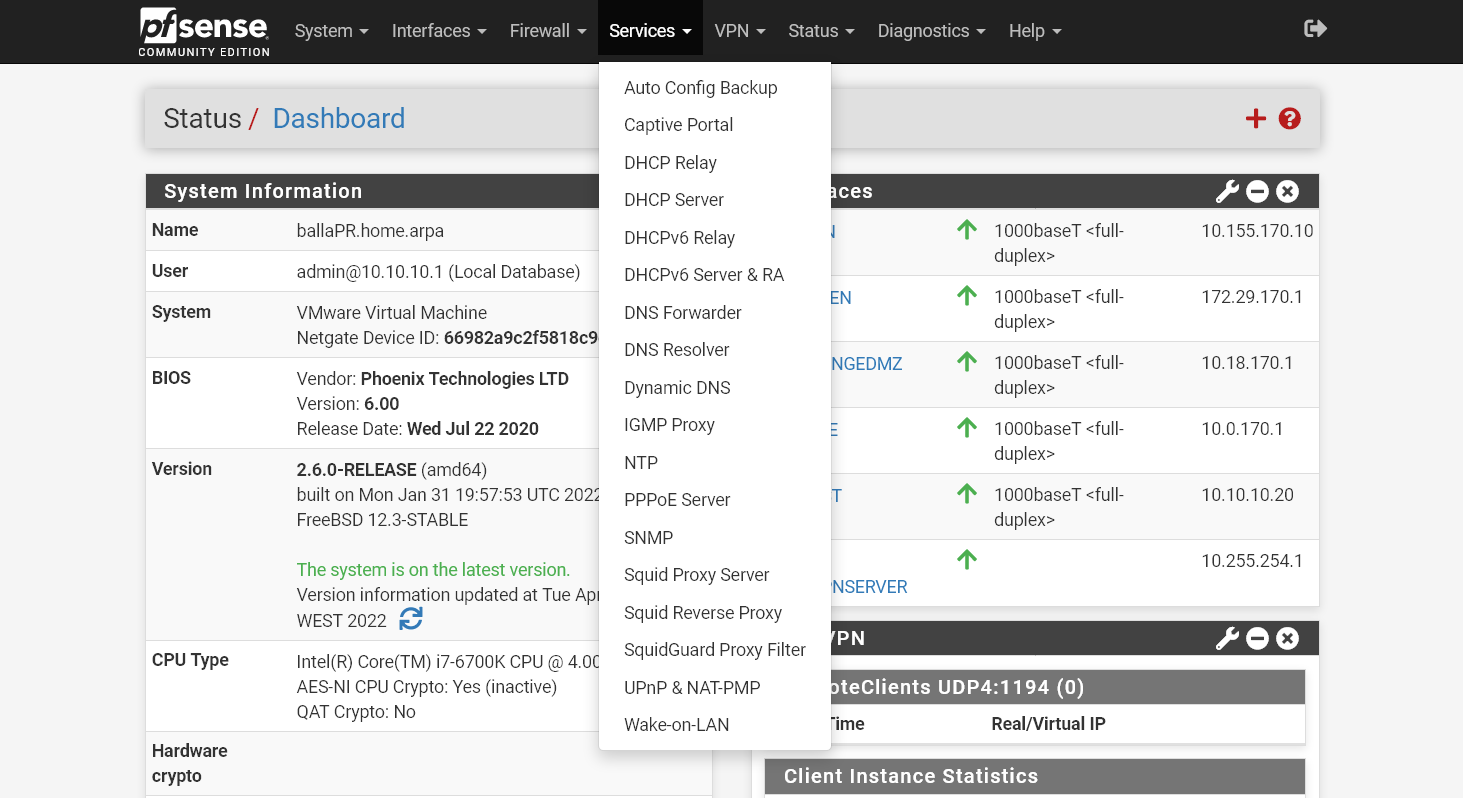Click the green up-arrow status icon for 10.155.170.10

click(966, 229)
